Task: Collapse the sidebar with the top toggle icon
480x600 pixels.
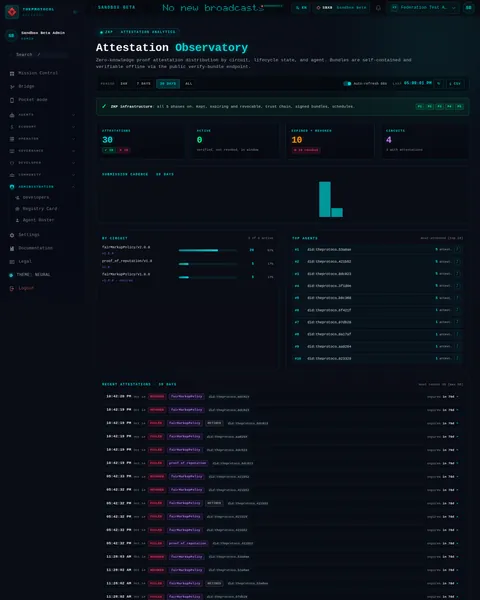Action: point(75,12)
